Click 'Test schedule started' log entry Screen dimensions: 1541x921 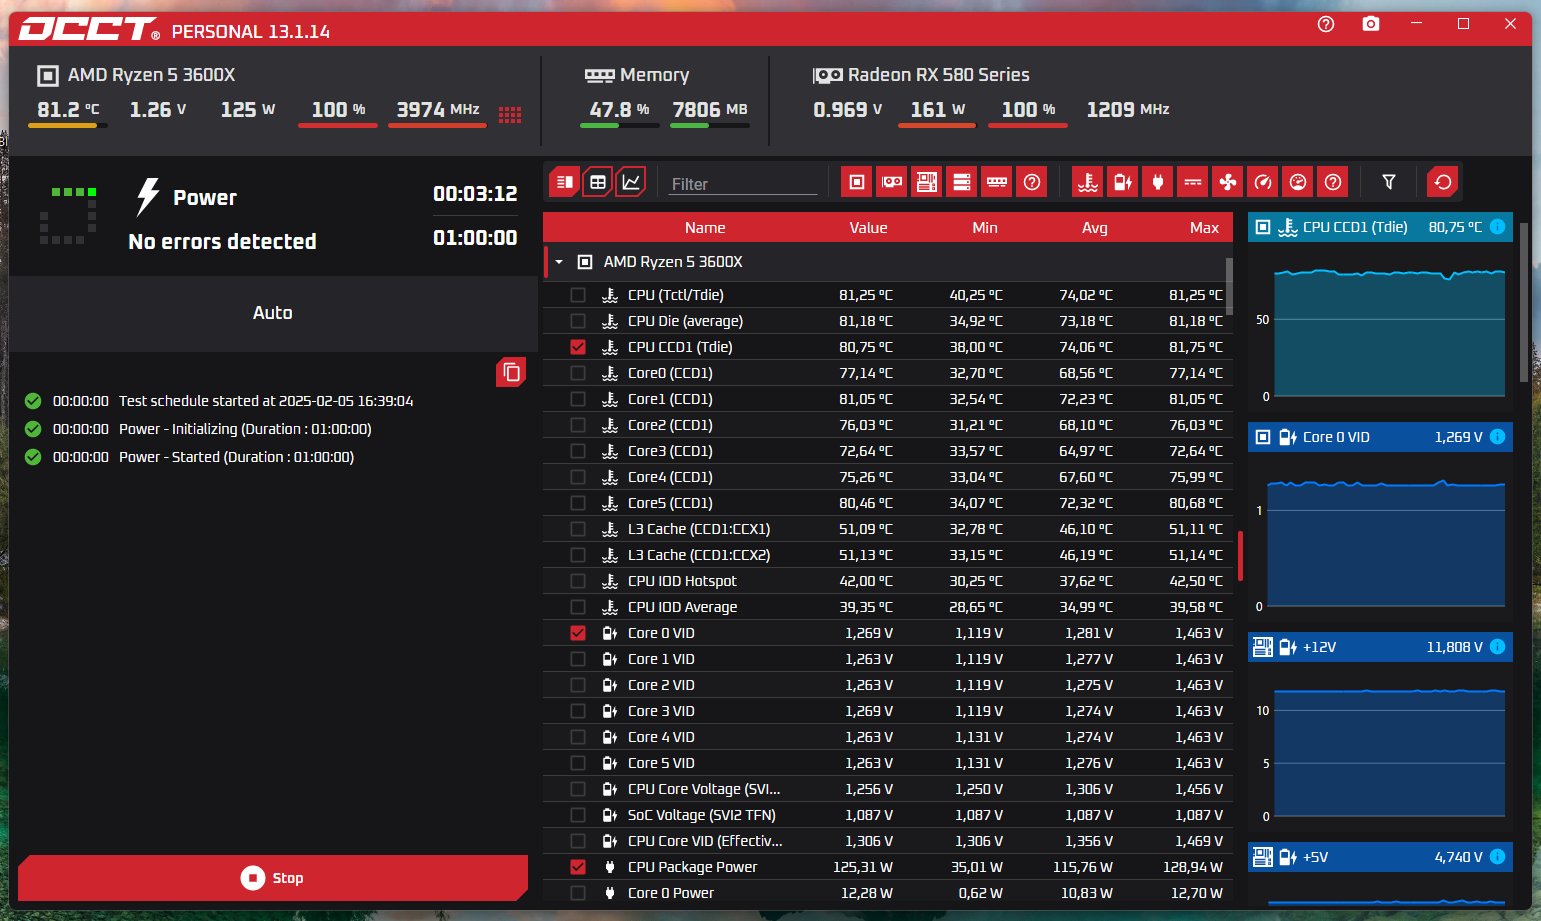[x=266, y=401]
